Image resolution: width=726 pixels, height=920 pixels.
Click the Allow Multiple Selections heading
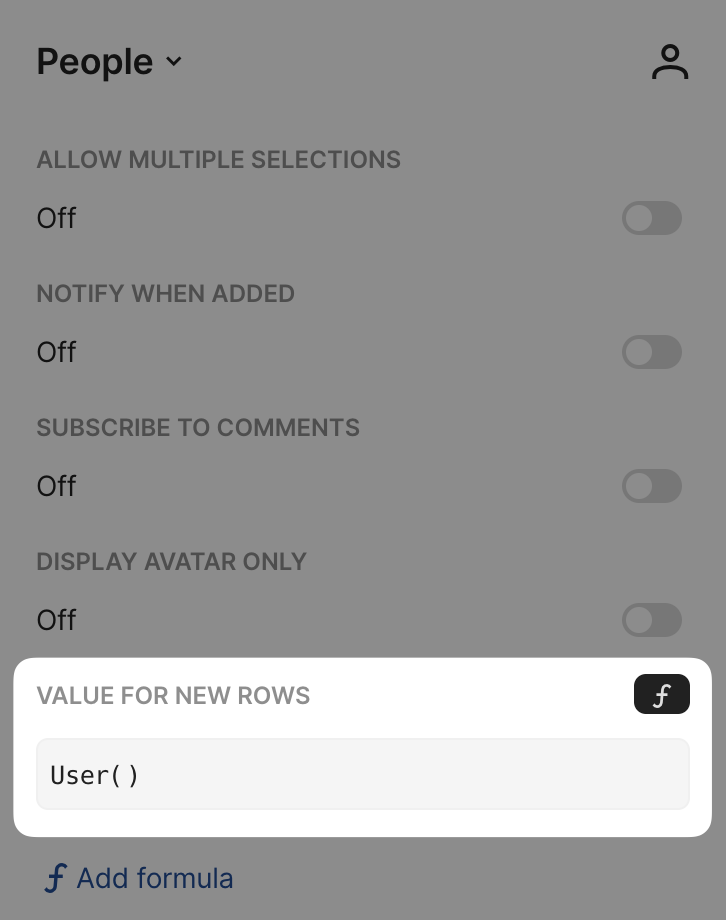coord(218,160)
